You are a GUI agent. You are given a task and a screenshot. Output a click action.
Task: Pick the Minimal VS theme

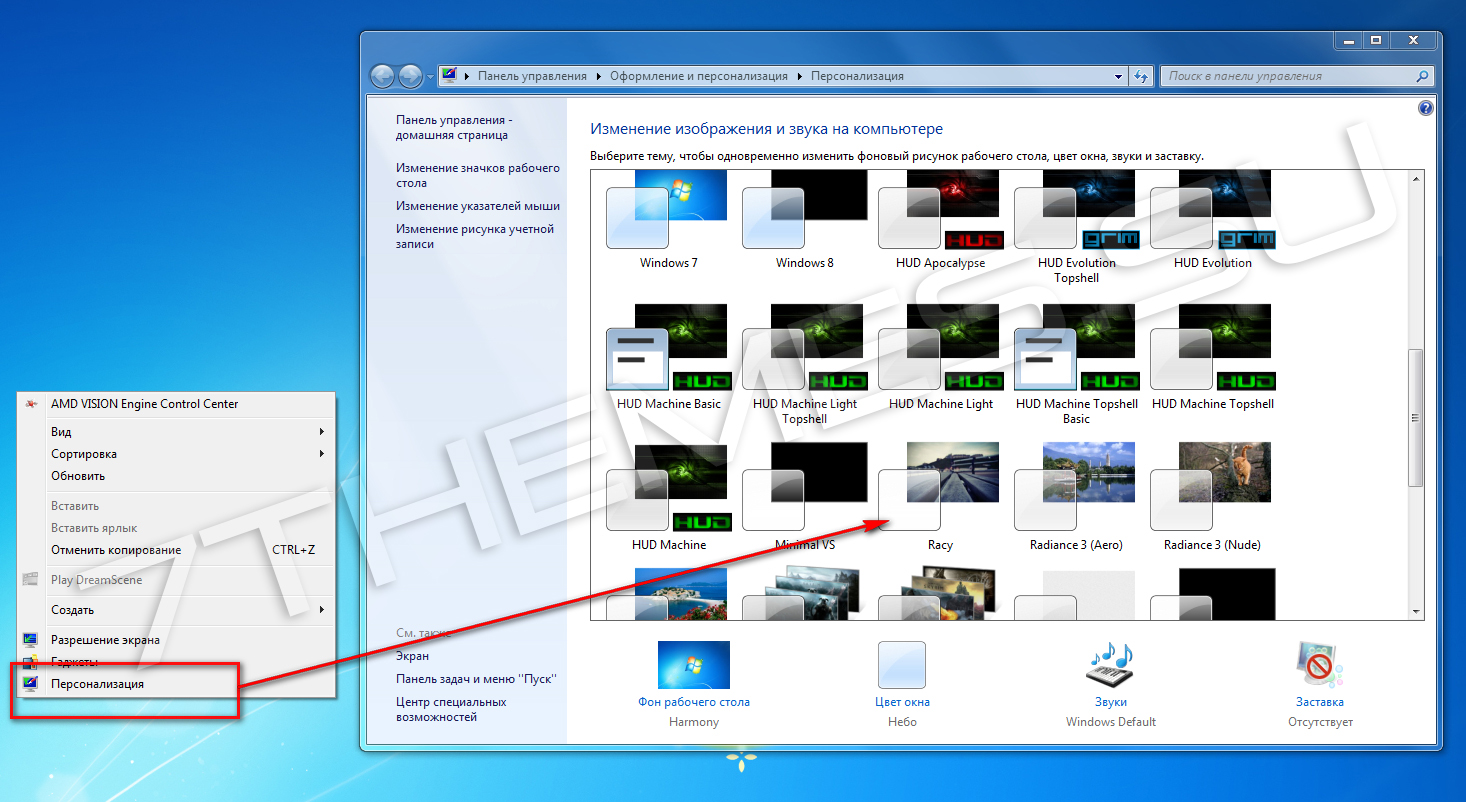point(803,488)
